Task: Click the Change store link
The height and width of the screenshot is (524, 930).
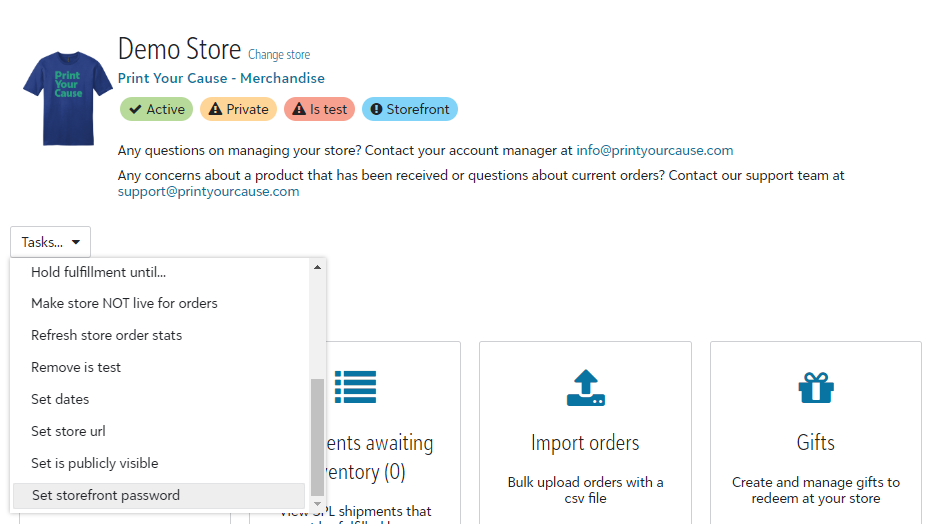Action: [279, 55]
